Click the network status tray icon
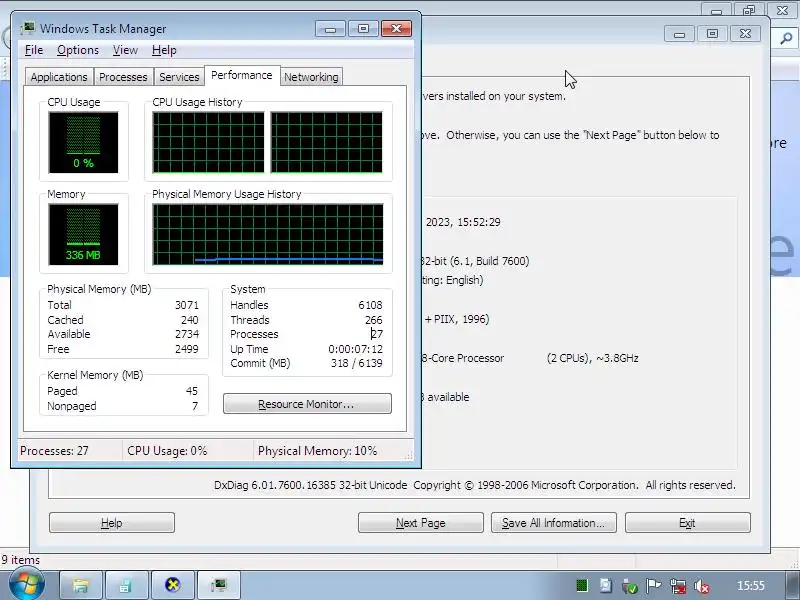The image size is (800, 600). (678, 586)
